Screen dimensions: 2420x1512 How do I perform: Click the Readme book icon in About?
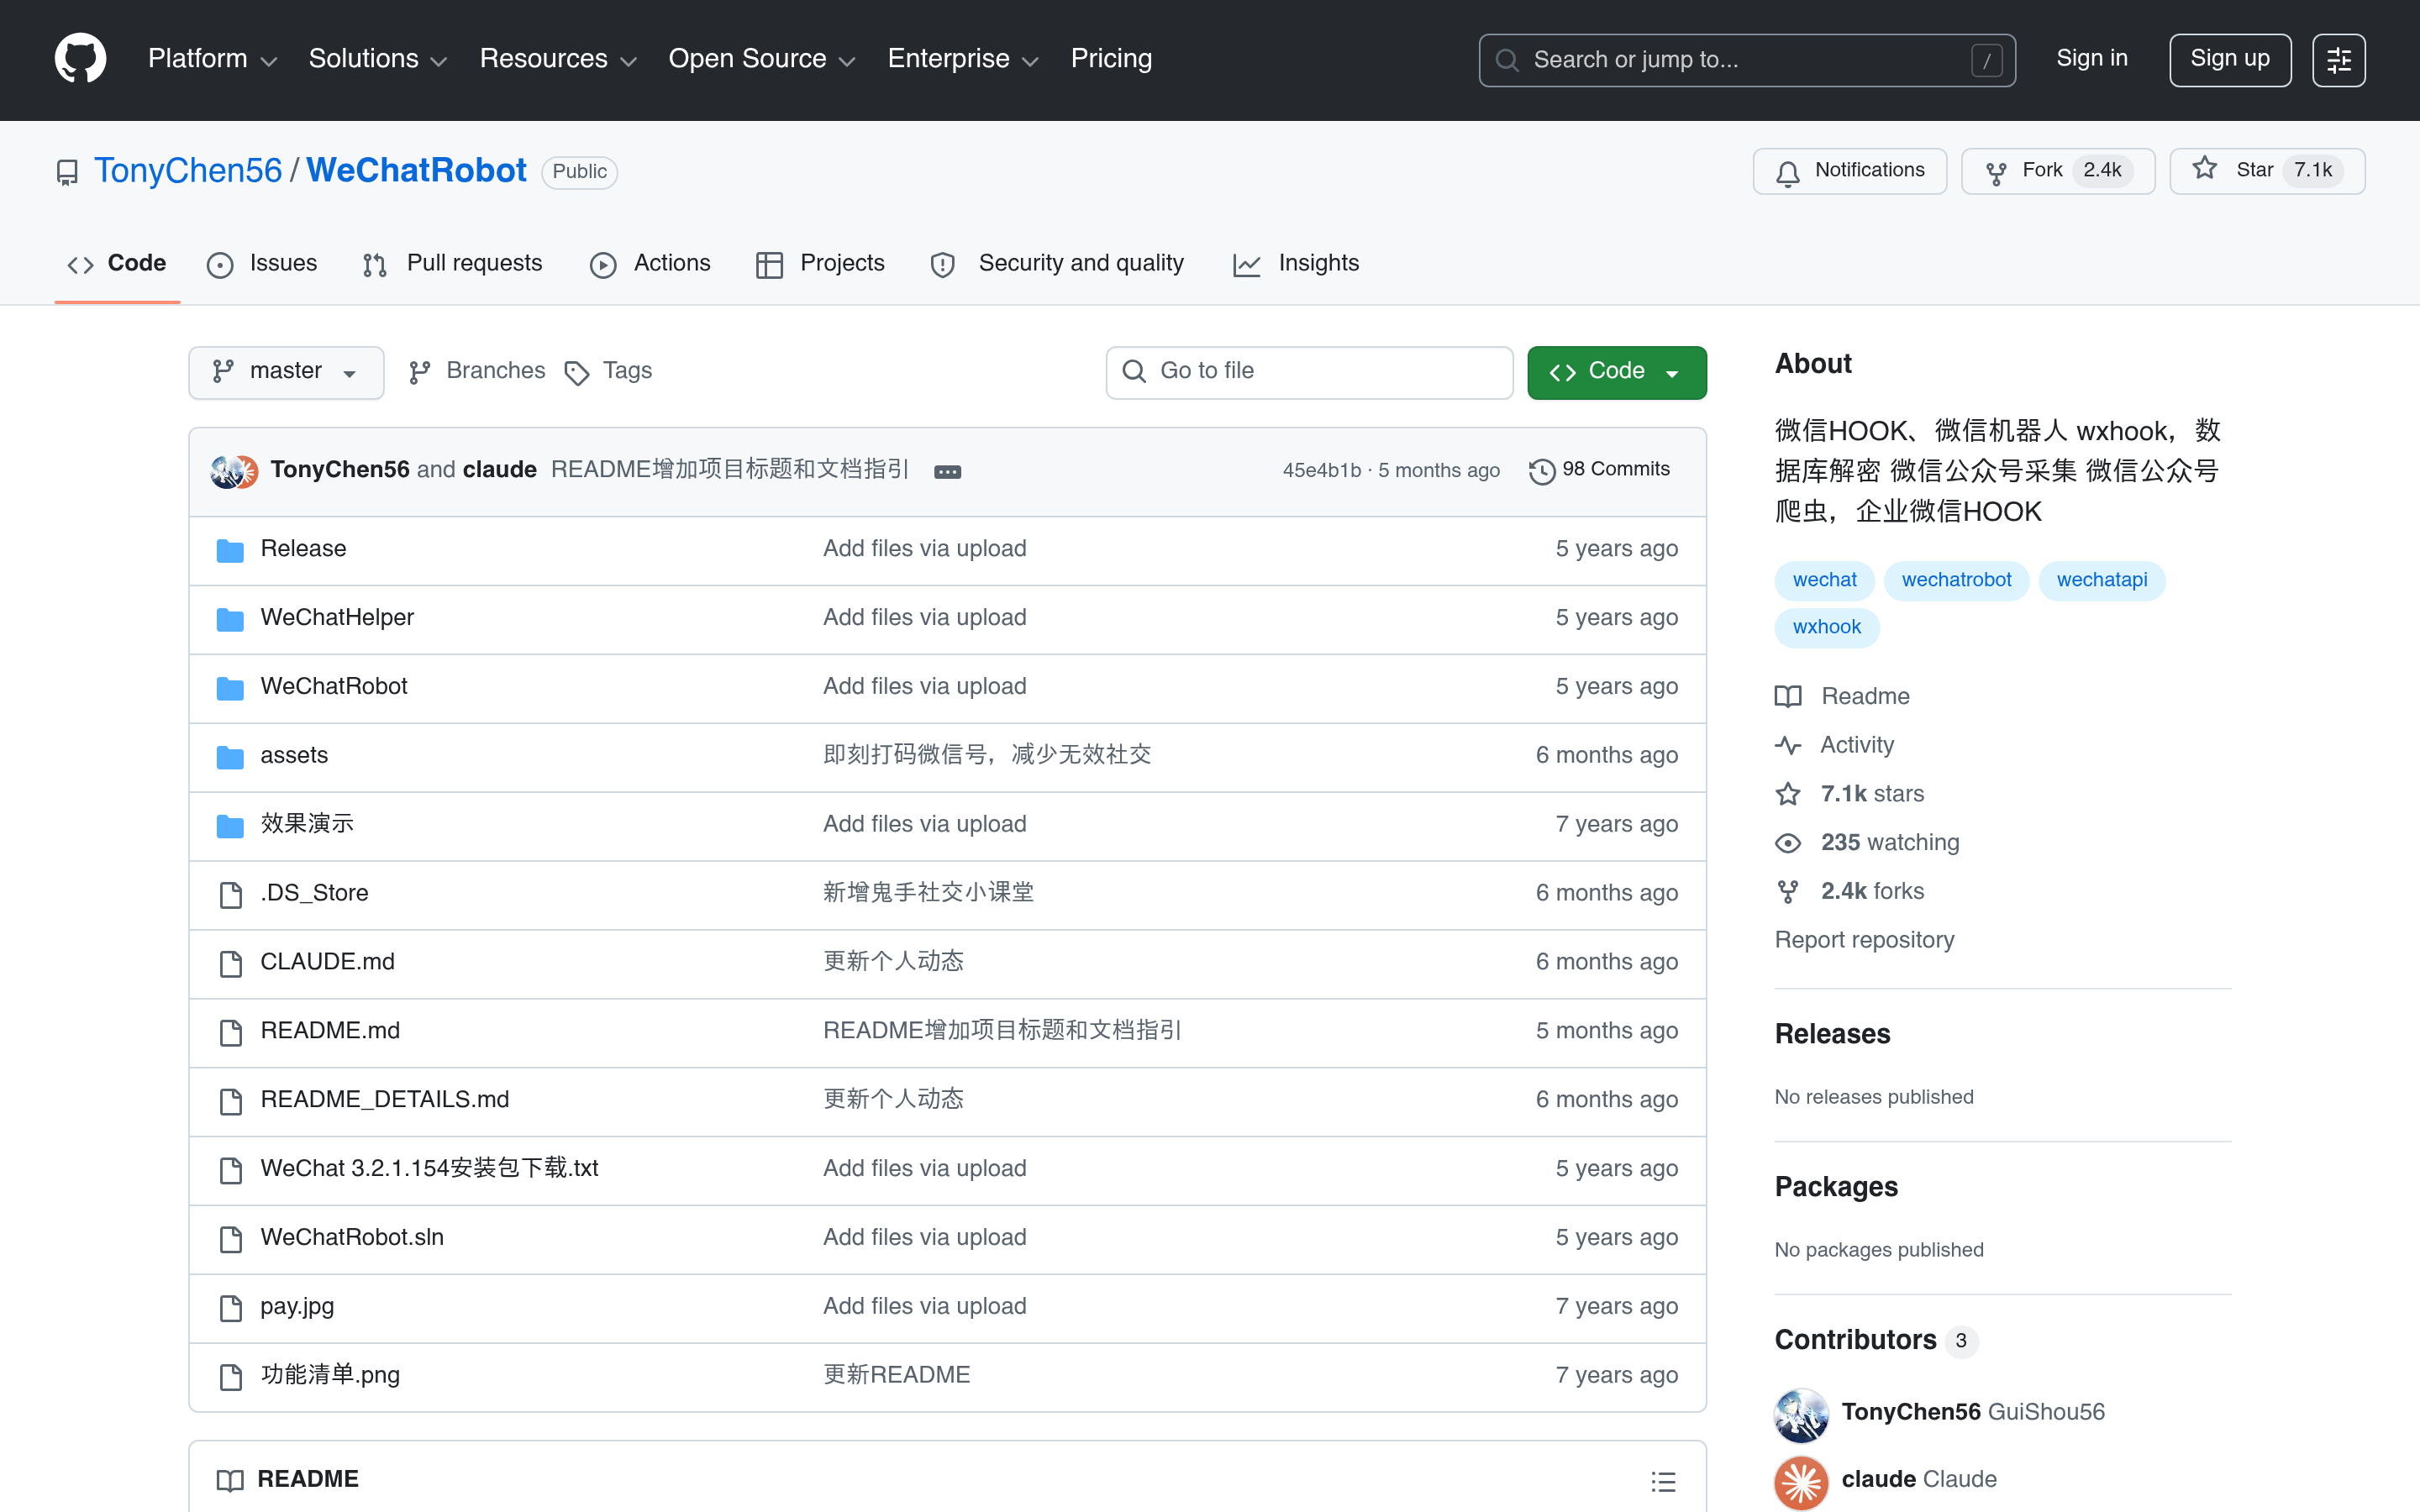point(1788,697)
